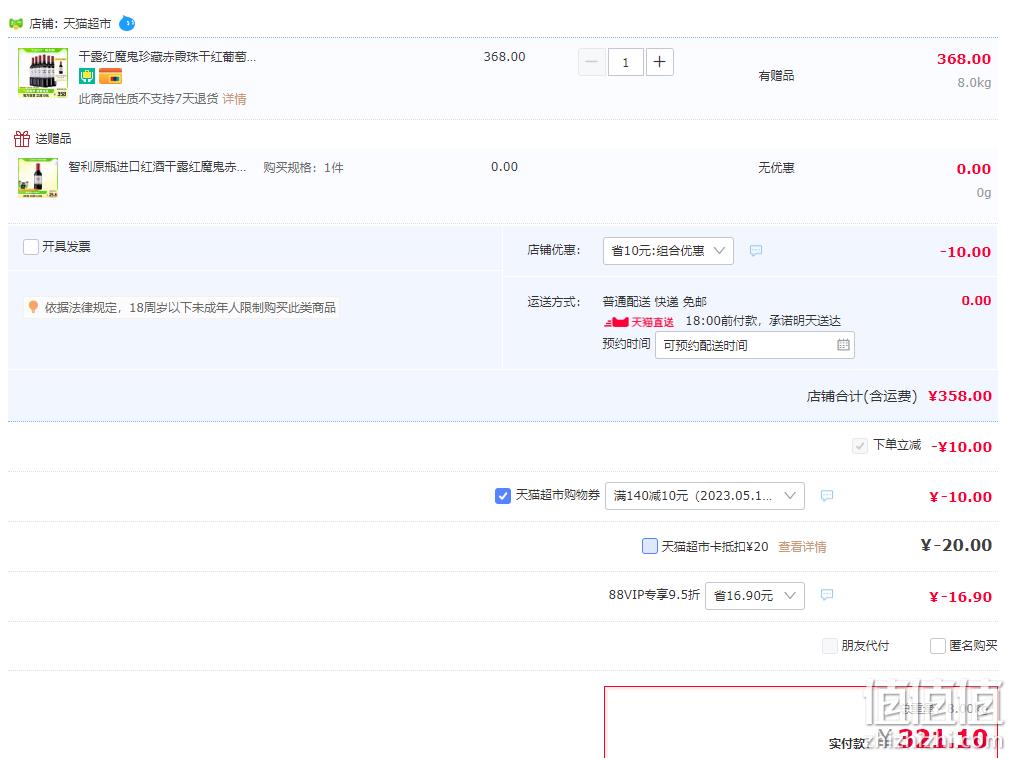Click the 详情 link about 7-day returns
1013x758 pixels.
[234, 99]
